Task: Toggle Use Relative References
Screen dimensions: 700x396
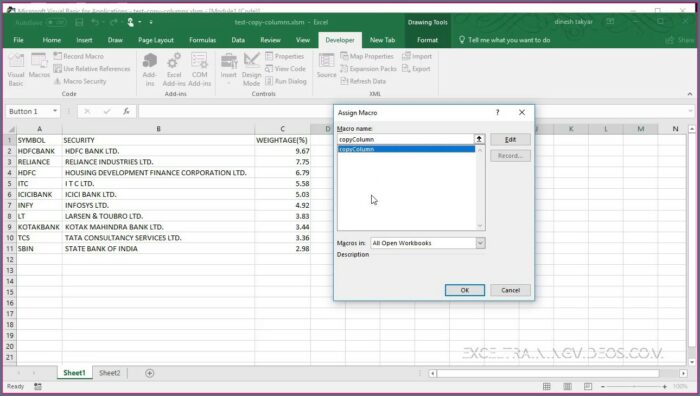Action: (x=92, y=69)
